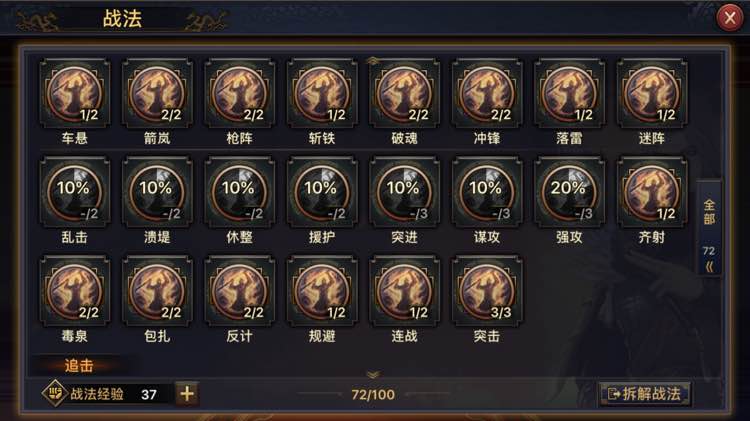Screen dimensions: 750x421
Task: Select the 突击 tactic showing 3/3
Action: 487,291
